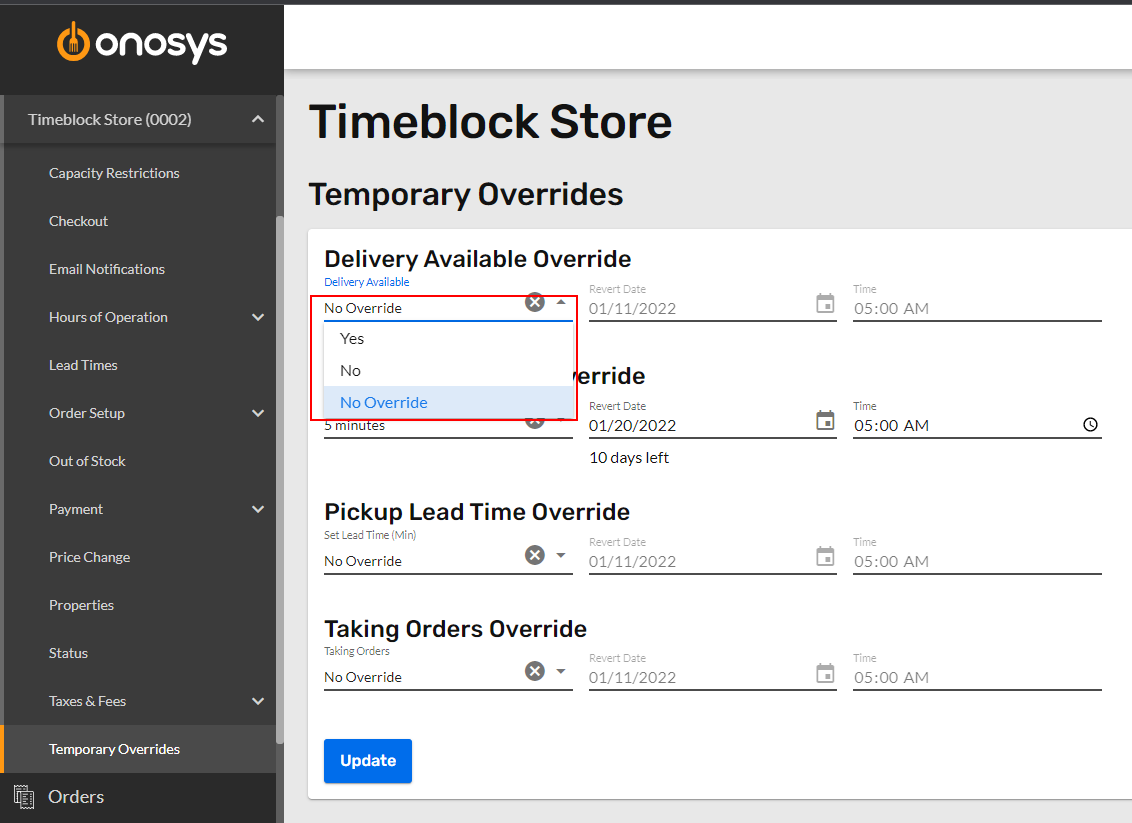Select "Yes" in the open override dropdown

[x=351, y=338]
